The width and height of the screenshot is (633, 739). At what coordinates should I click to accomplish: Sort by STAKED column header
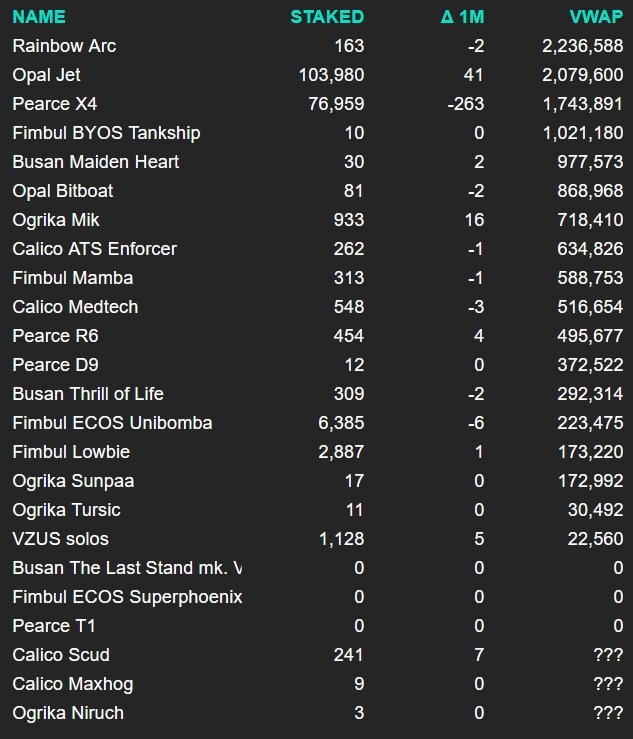327,17
